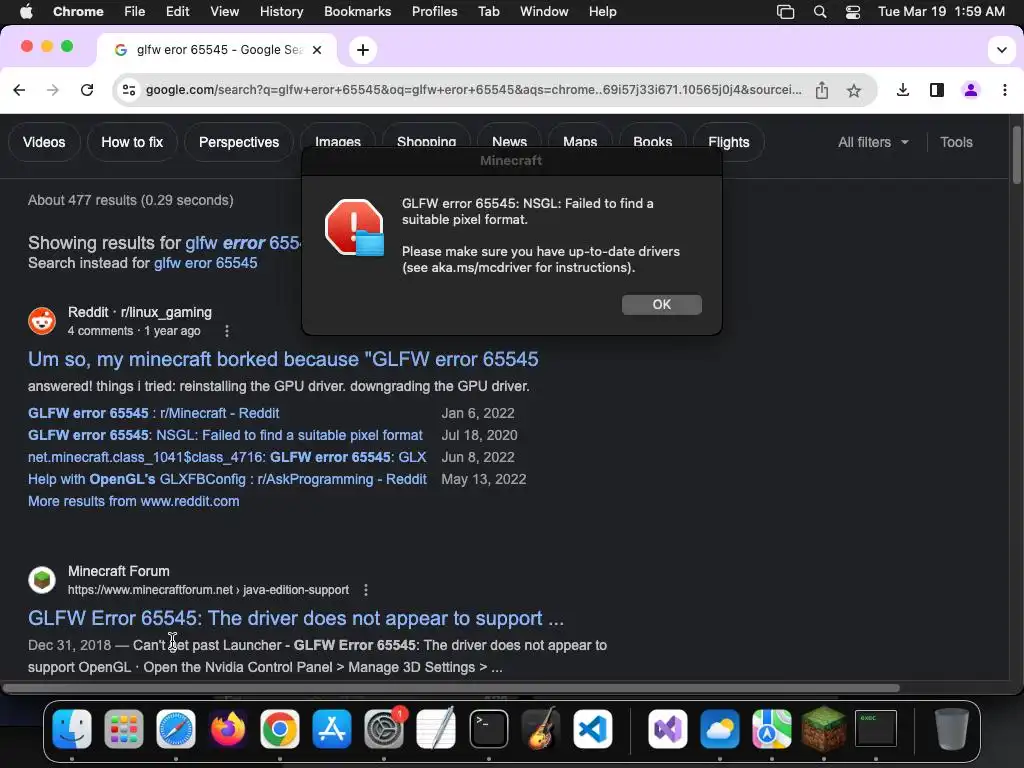The height and width of the screenshot is (768, 1024).
Task: Click the Reddit site favicon
Action: click(x=42, y=321)
